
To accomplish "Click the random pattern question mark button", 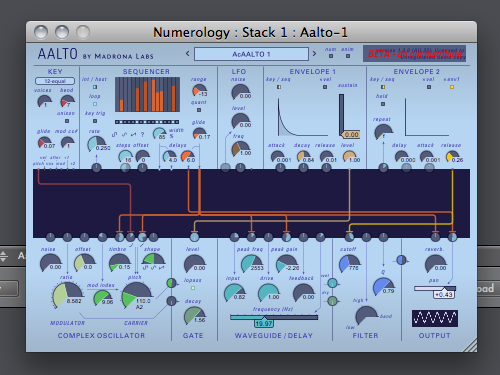I will pyautogui.click(x=142, y=134).
